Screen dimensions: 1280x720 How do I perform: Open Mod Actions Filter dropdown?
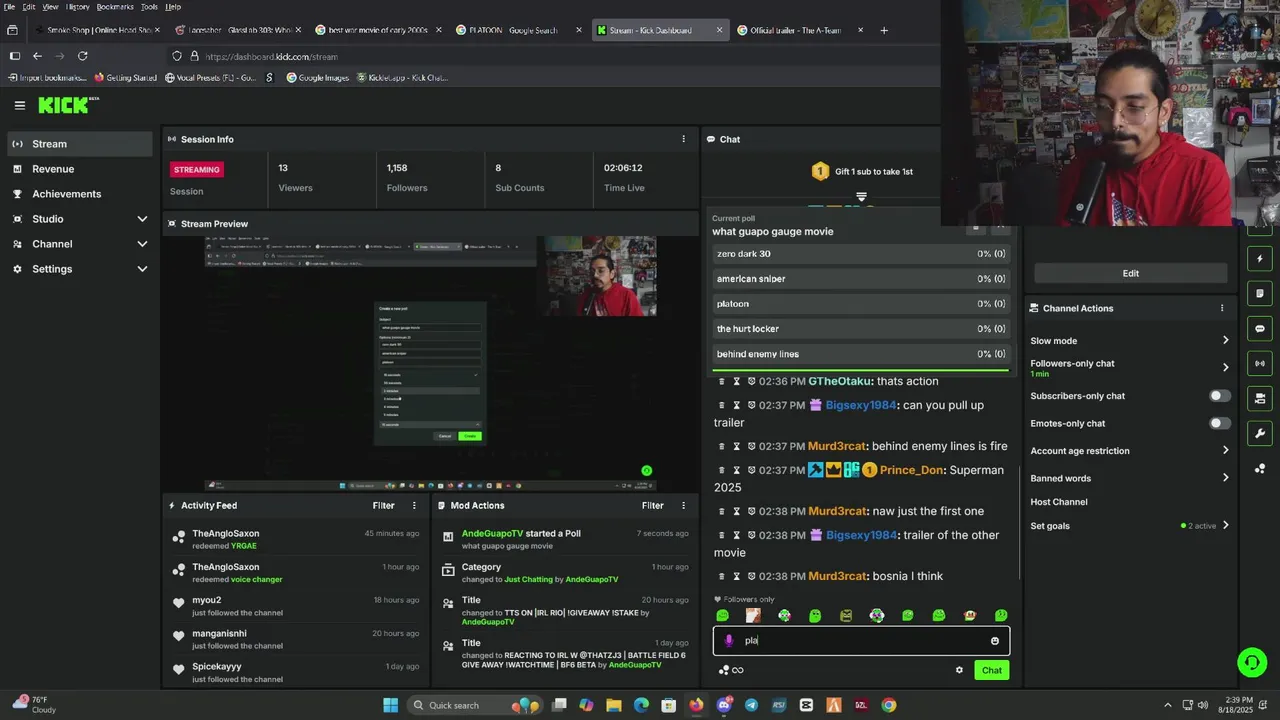(653, 506)
